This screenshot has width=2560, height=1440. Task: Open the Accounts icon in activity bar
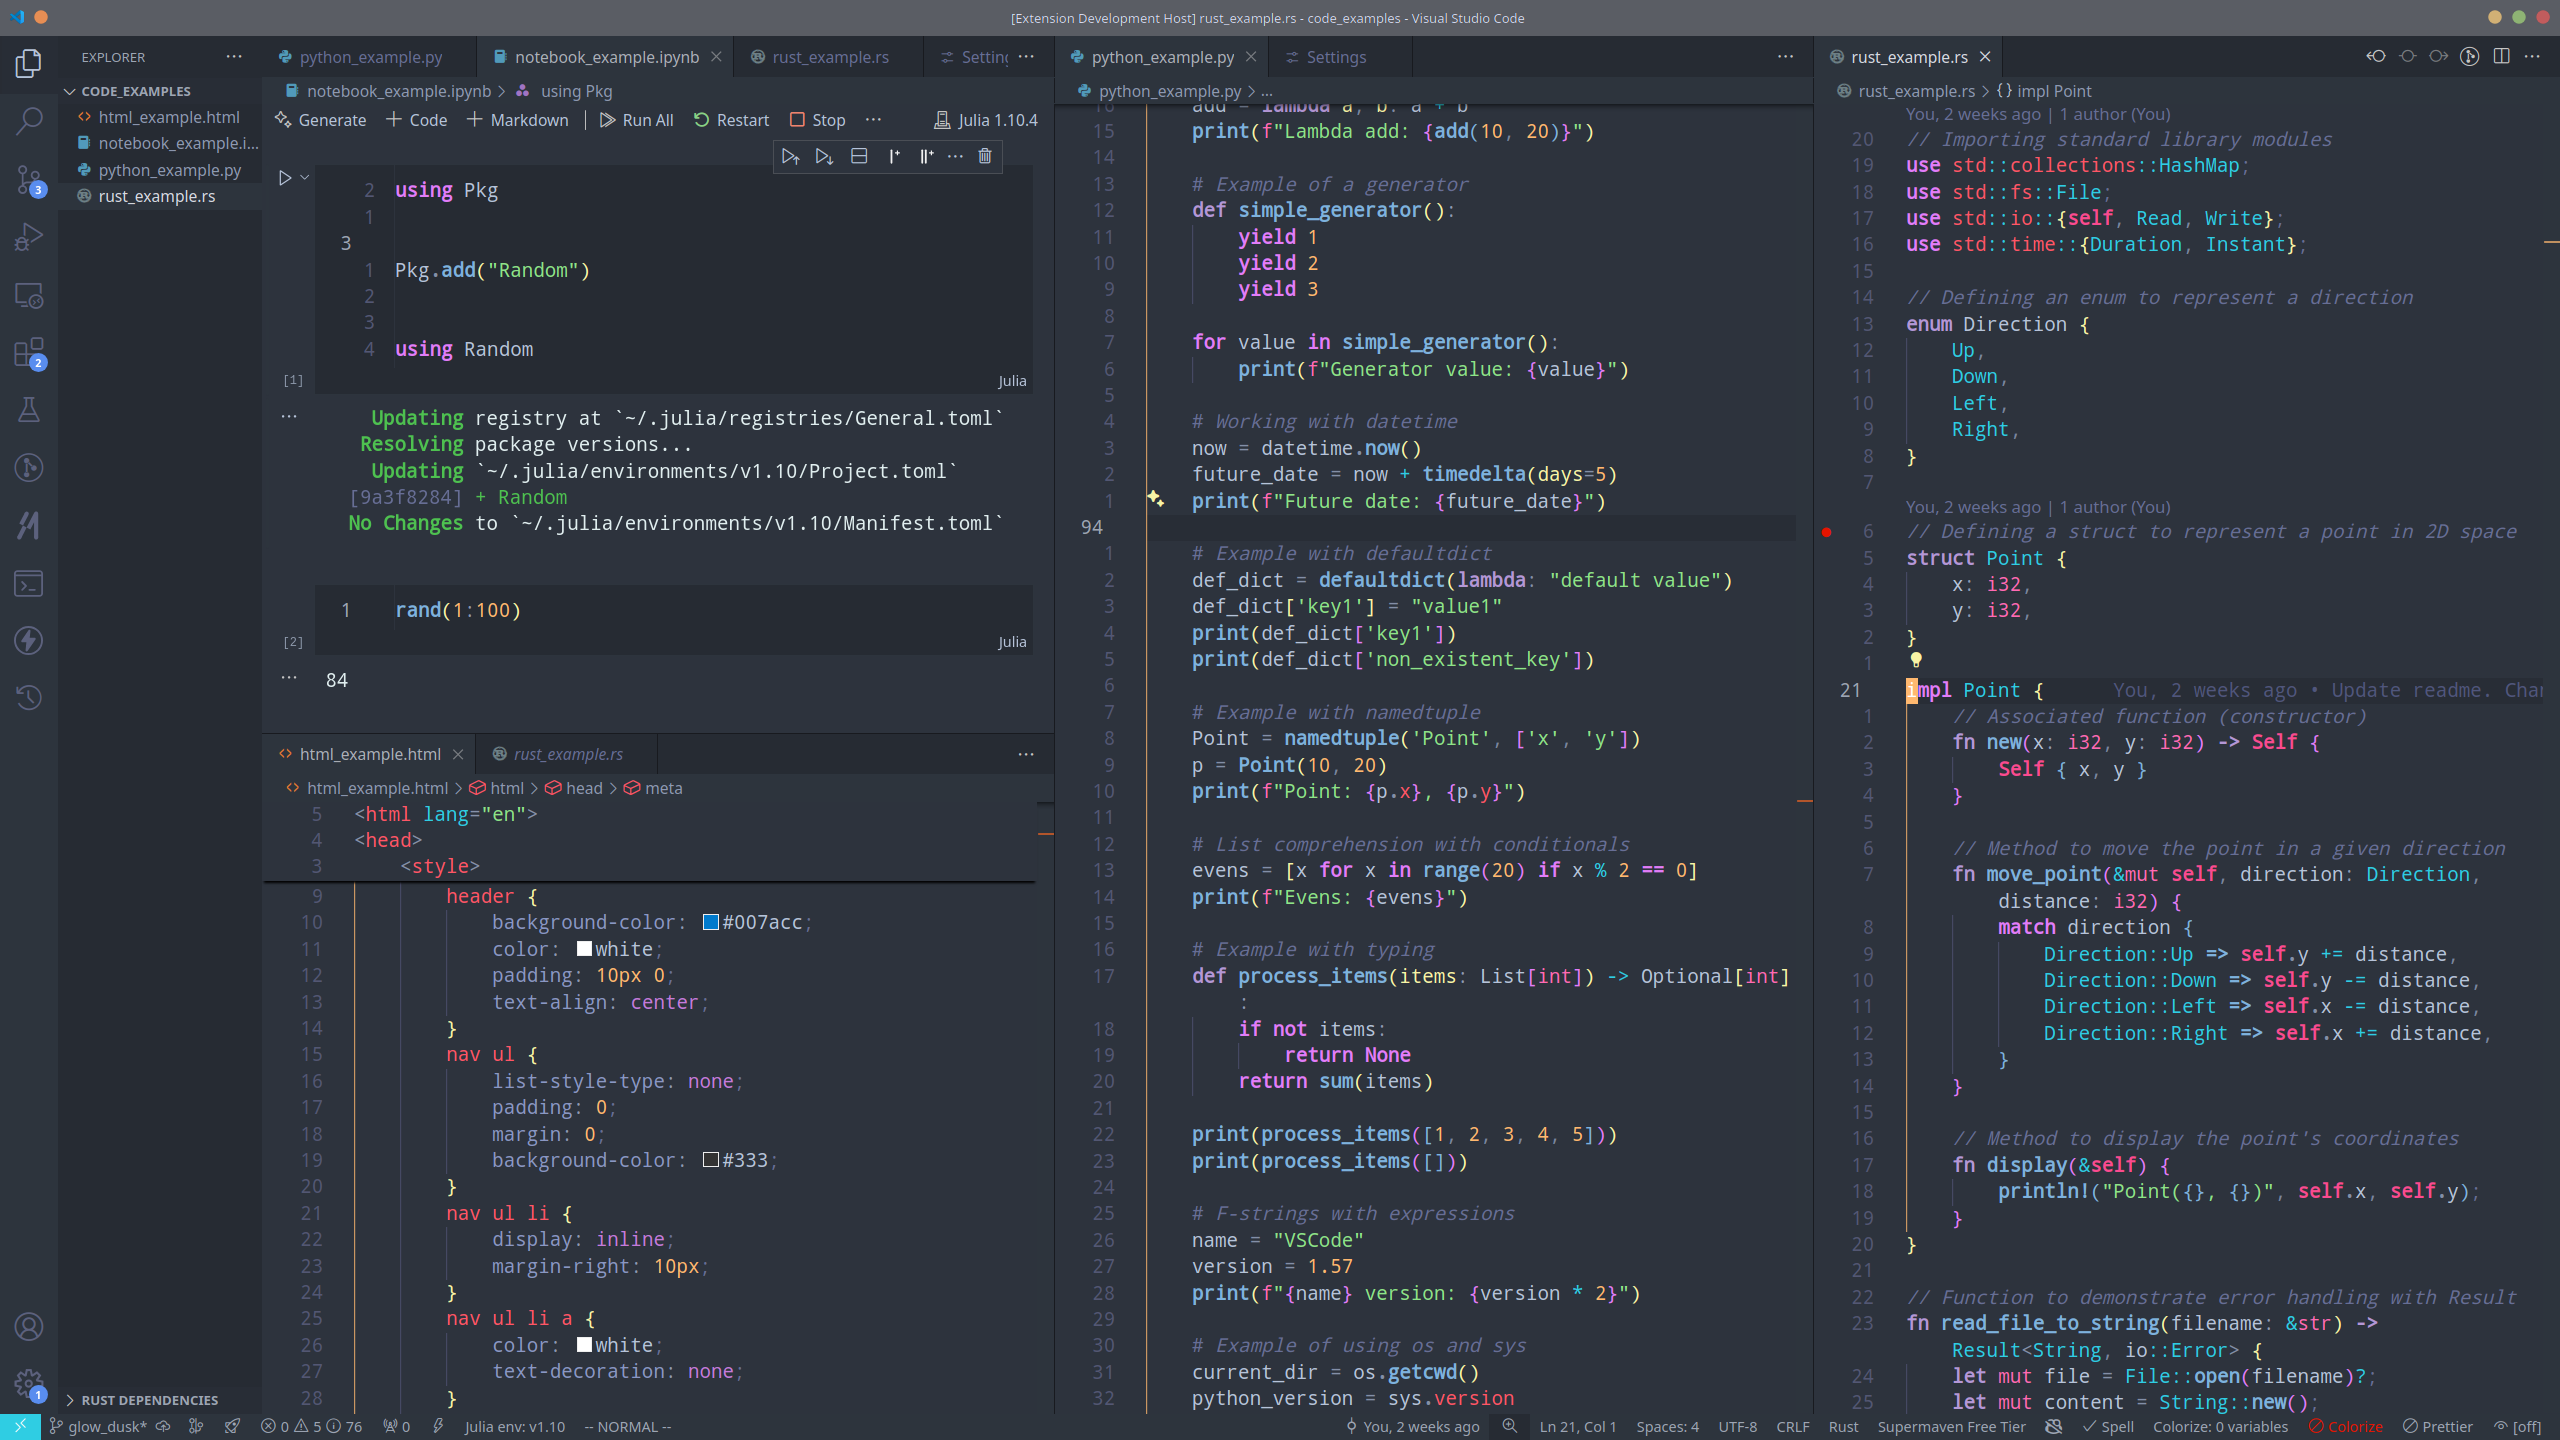click(29, 1327)
